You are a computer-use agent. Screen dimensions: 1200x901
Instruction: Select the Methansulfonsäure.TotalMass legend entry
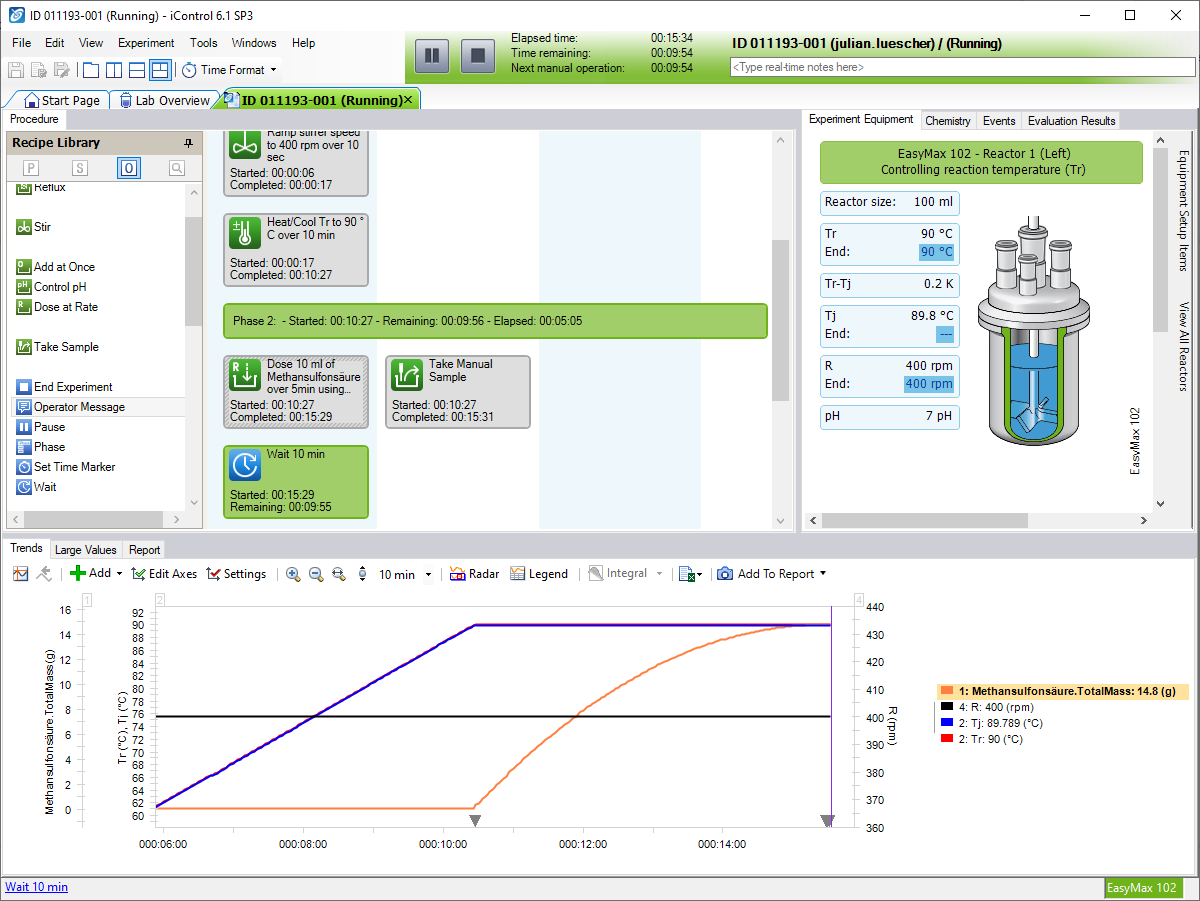pyautogui.click(x=1063, y=691)
